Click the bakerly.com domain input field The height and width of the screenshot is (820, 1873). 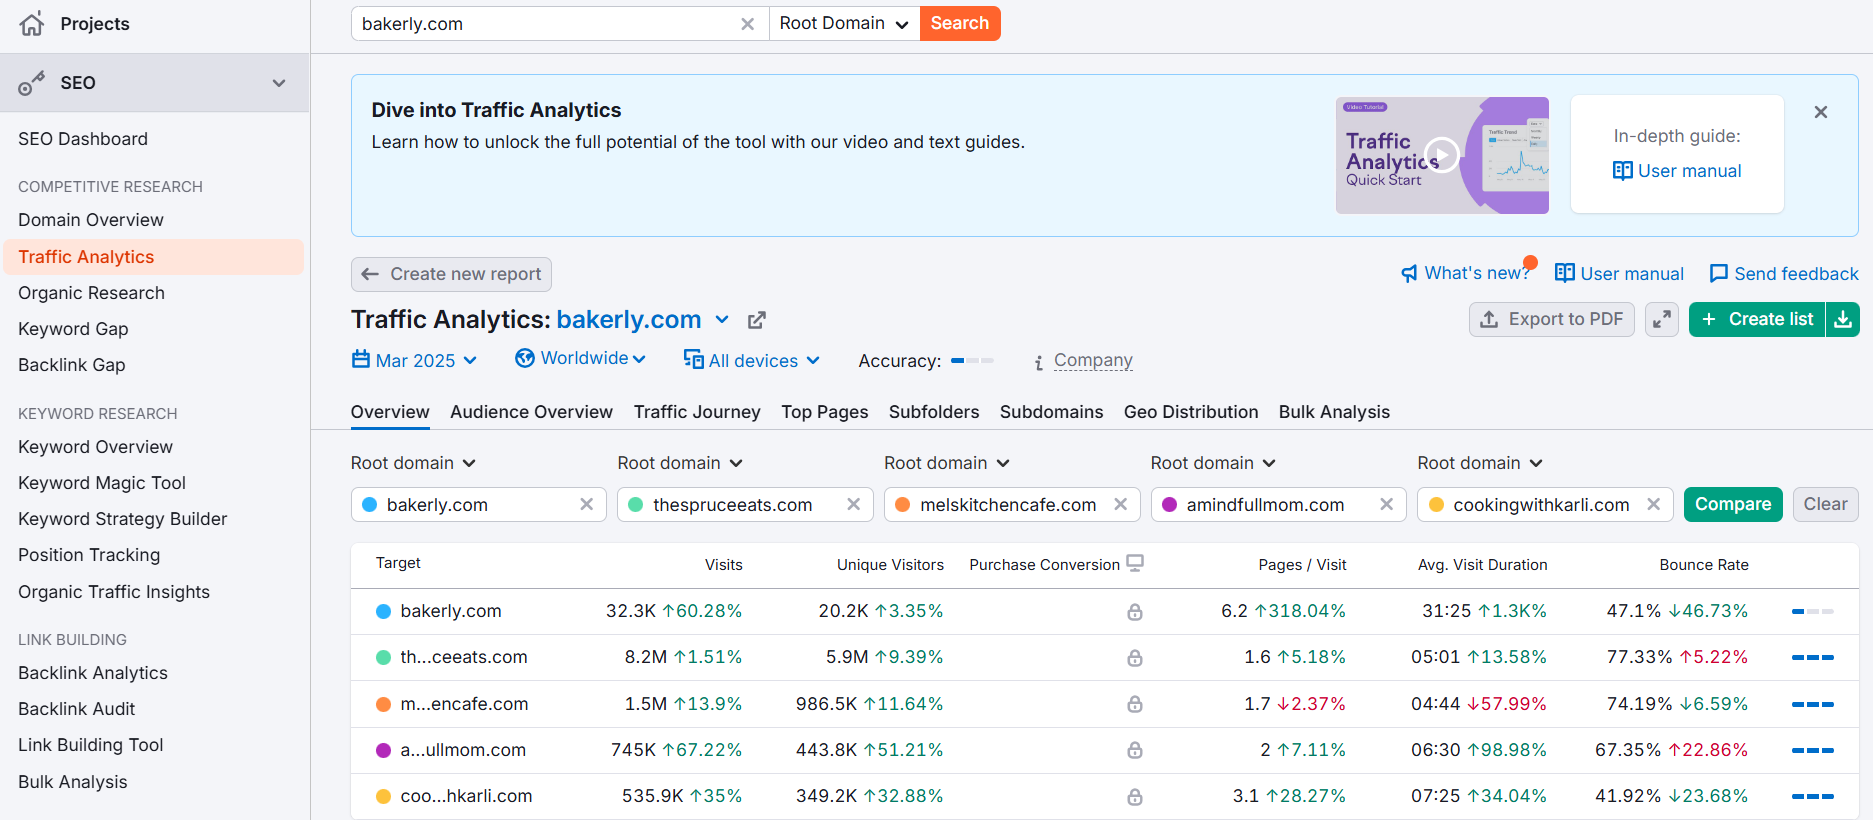click(x=478, y=505)
